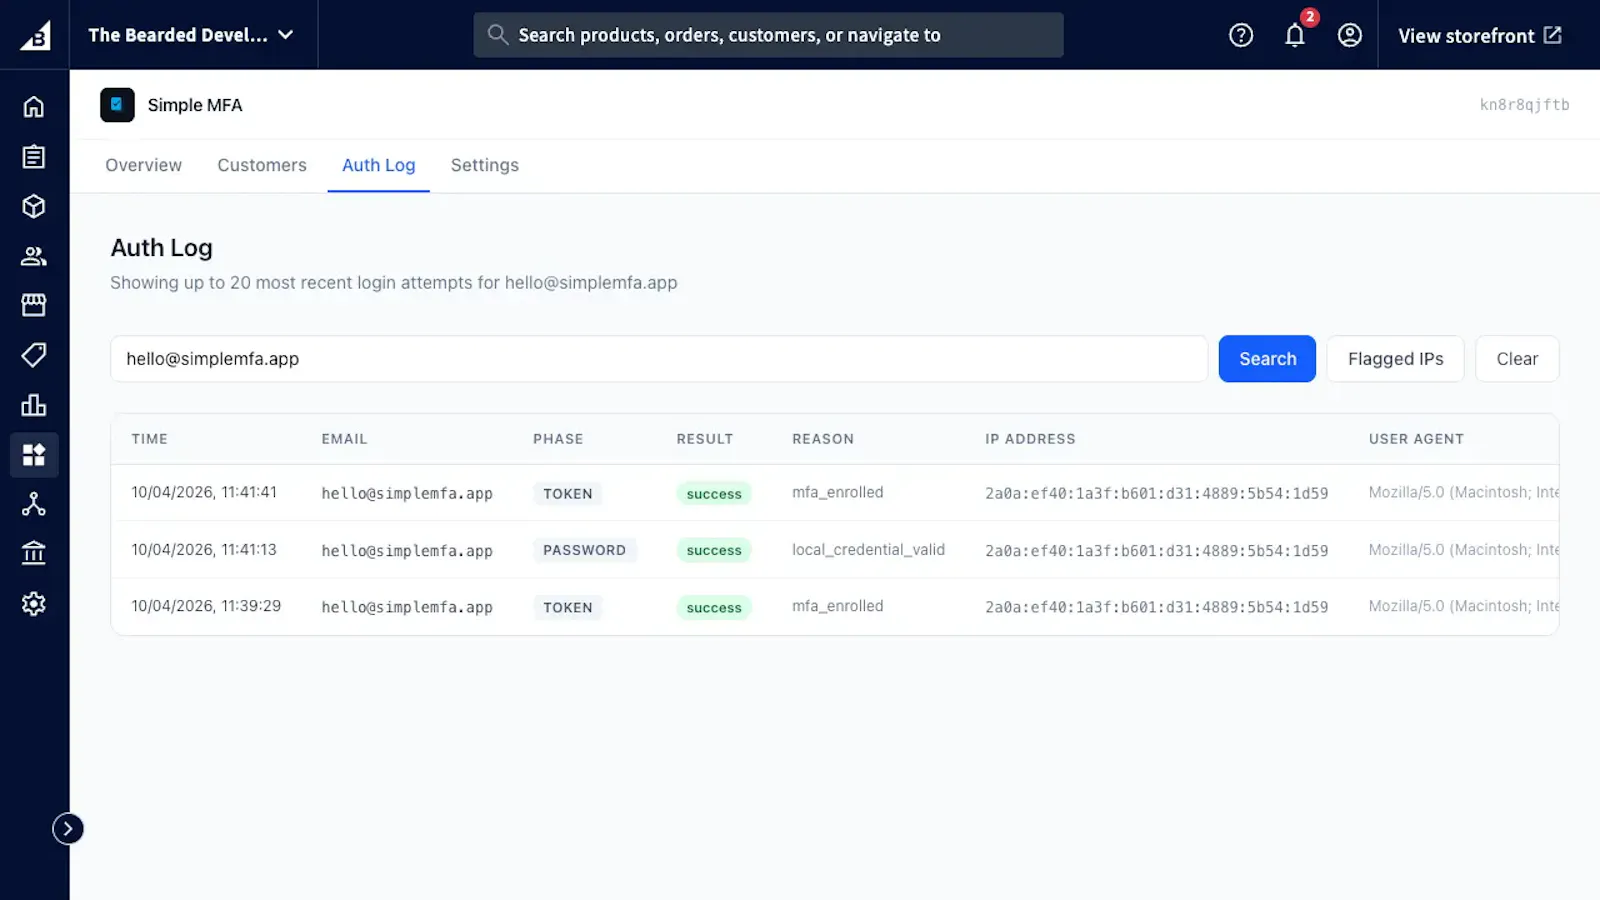Switch to the Settings tab
This screenshot has width=1600, height=900.
coord(485,165)
